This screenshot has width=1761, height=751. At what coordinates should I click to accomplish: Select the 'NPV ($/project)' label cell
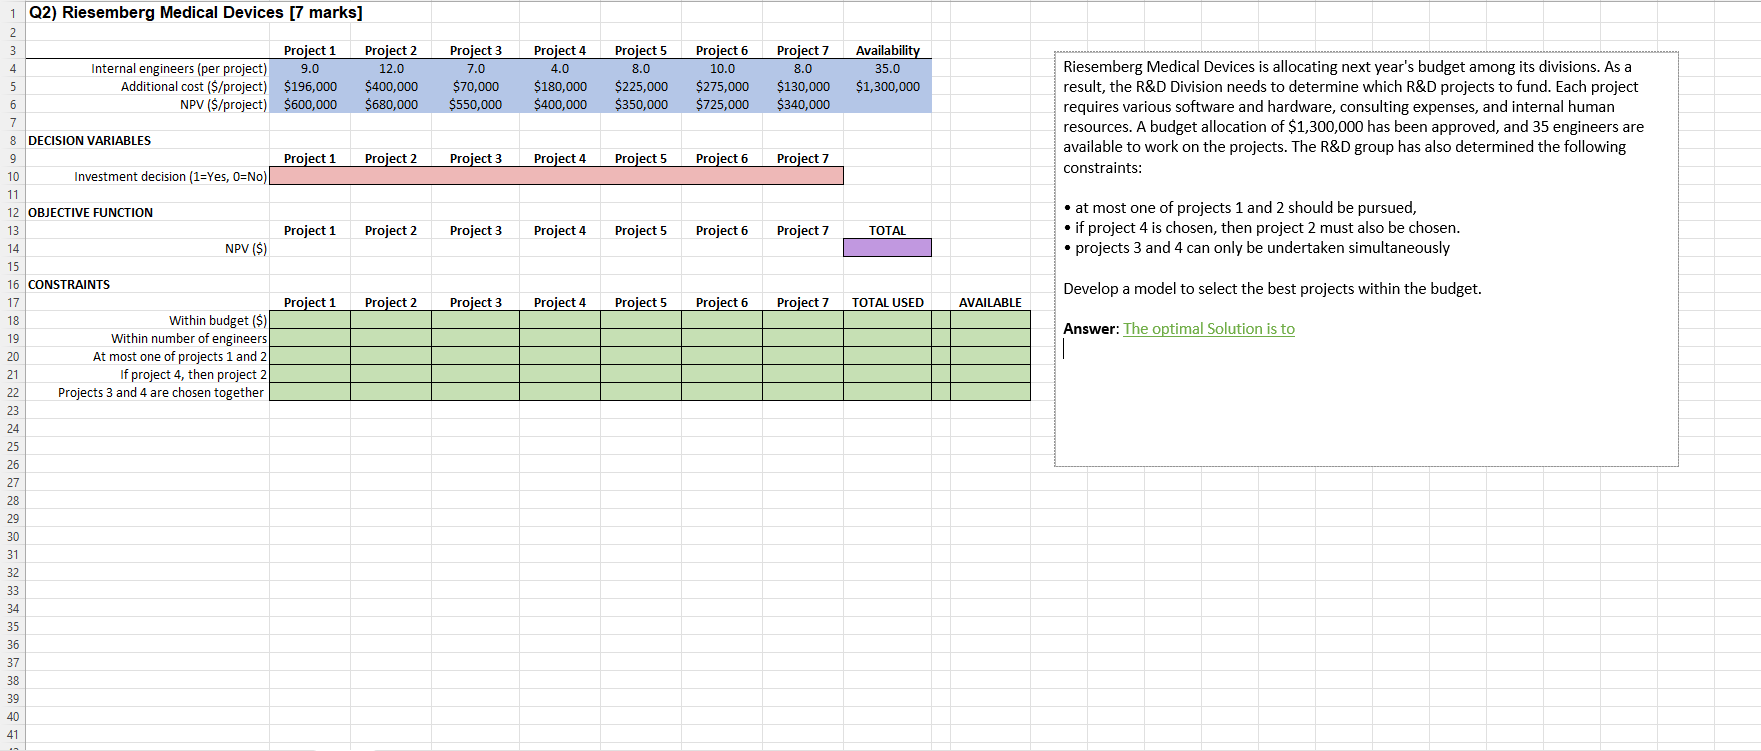click(x=223, y=105)
